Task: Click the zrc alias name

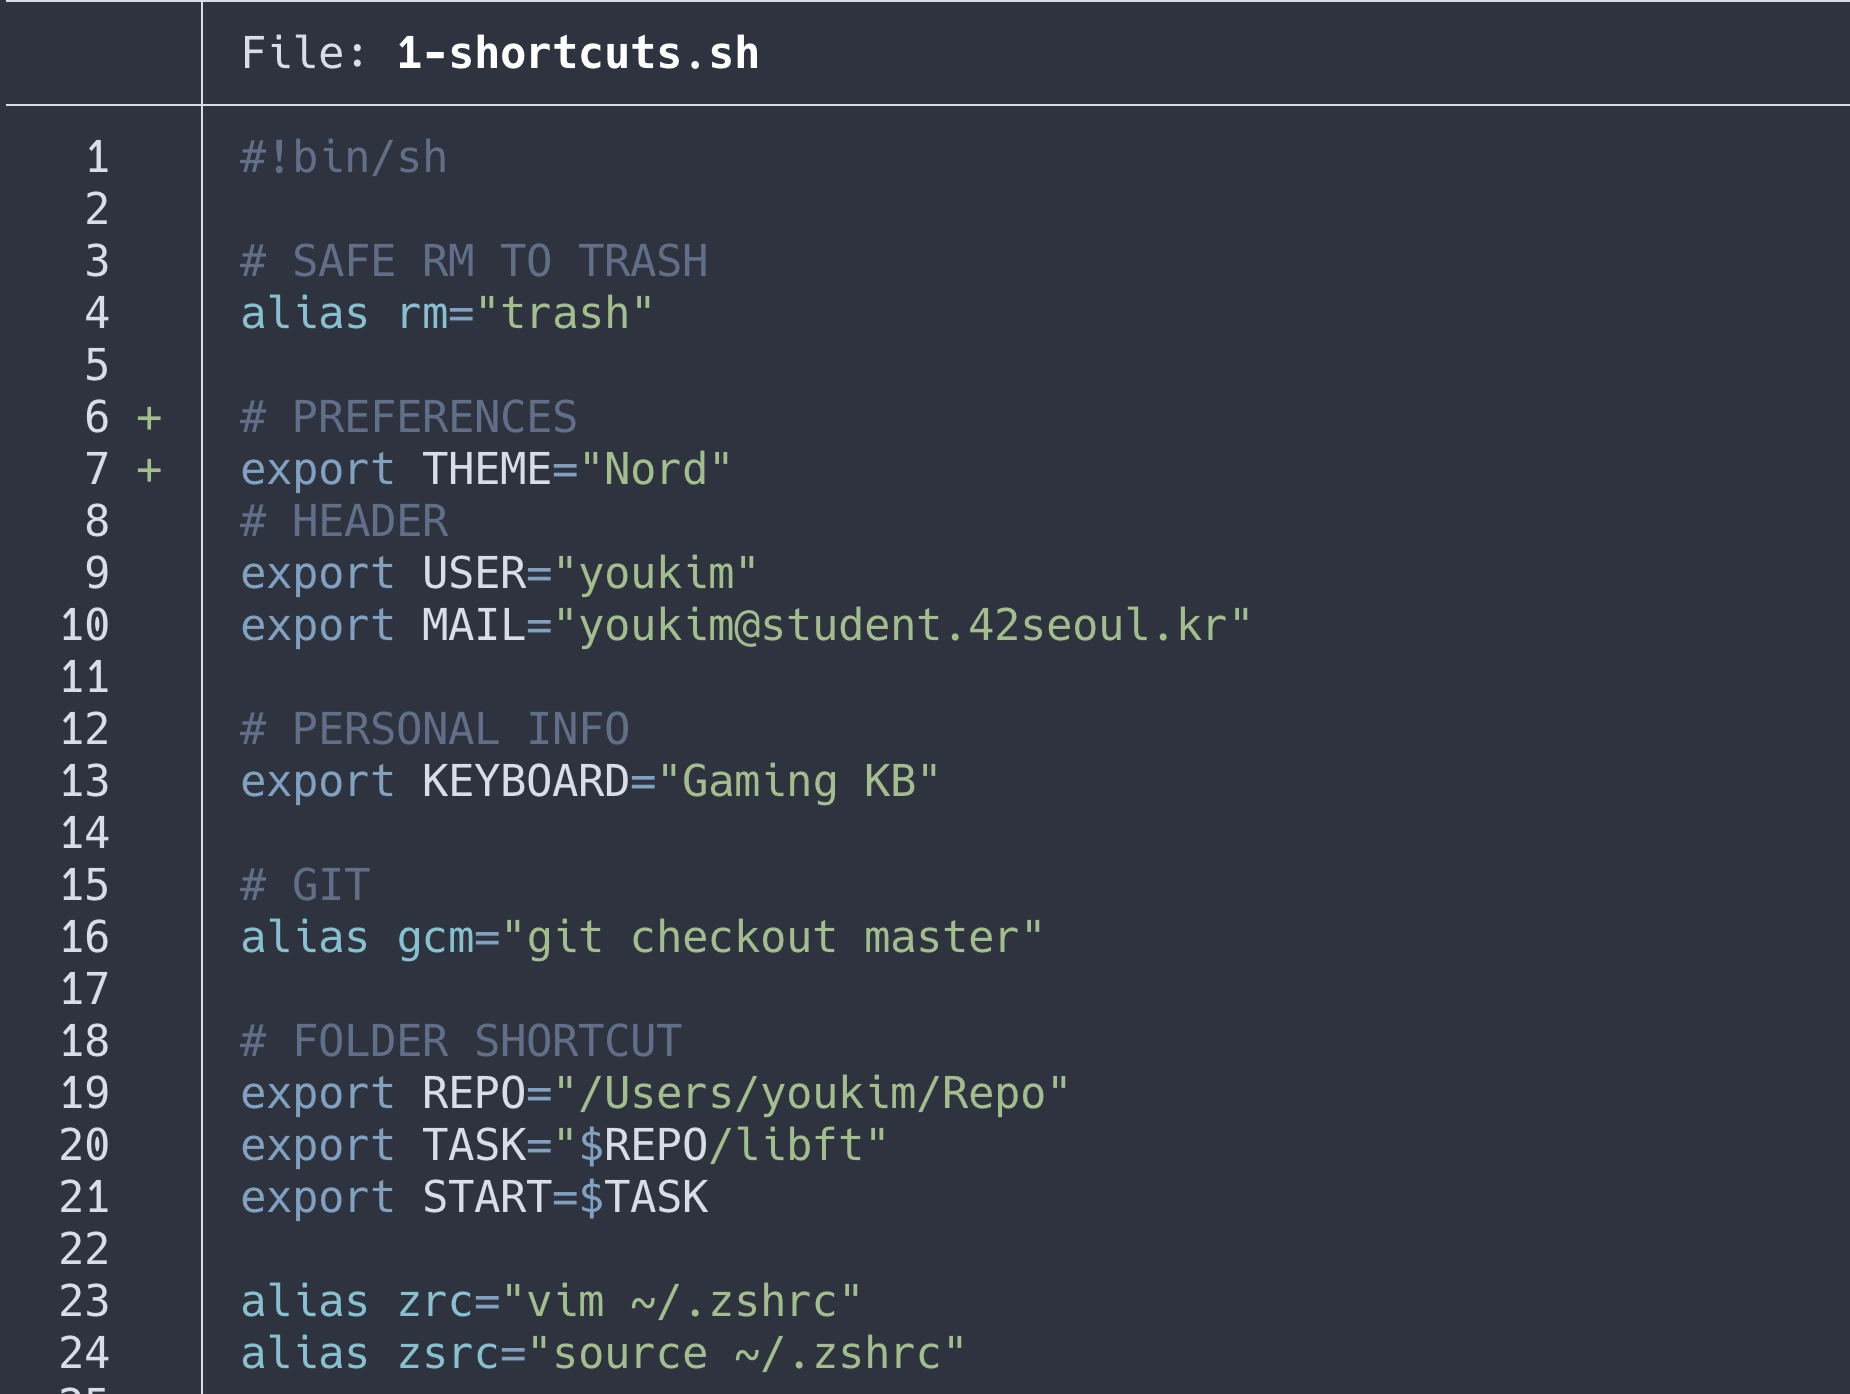Action: click(435, 1302)
